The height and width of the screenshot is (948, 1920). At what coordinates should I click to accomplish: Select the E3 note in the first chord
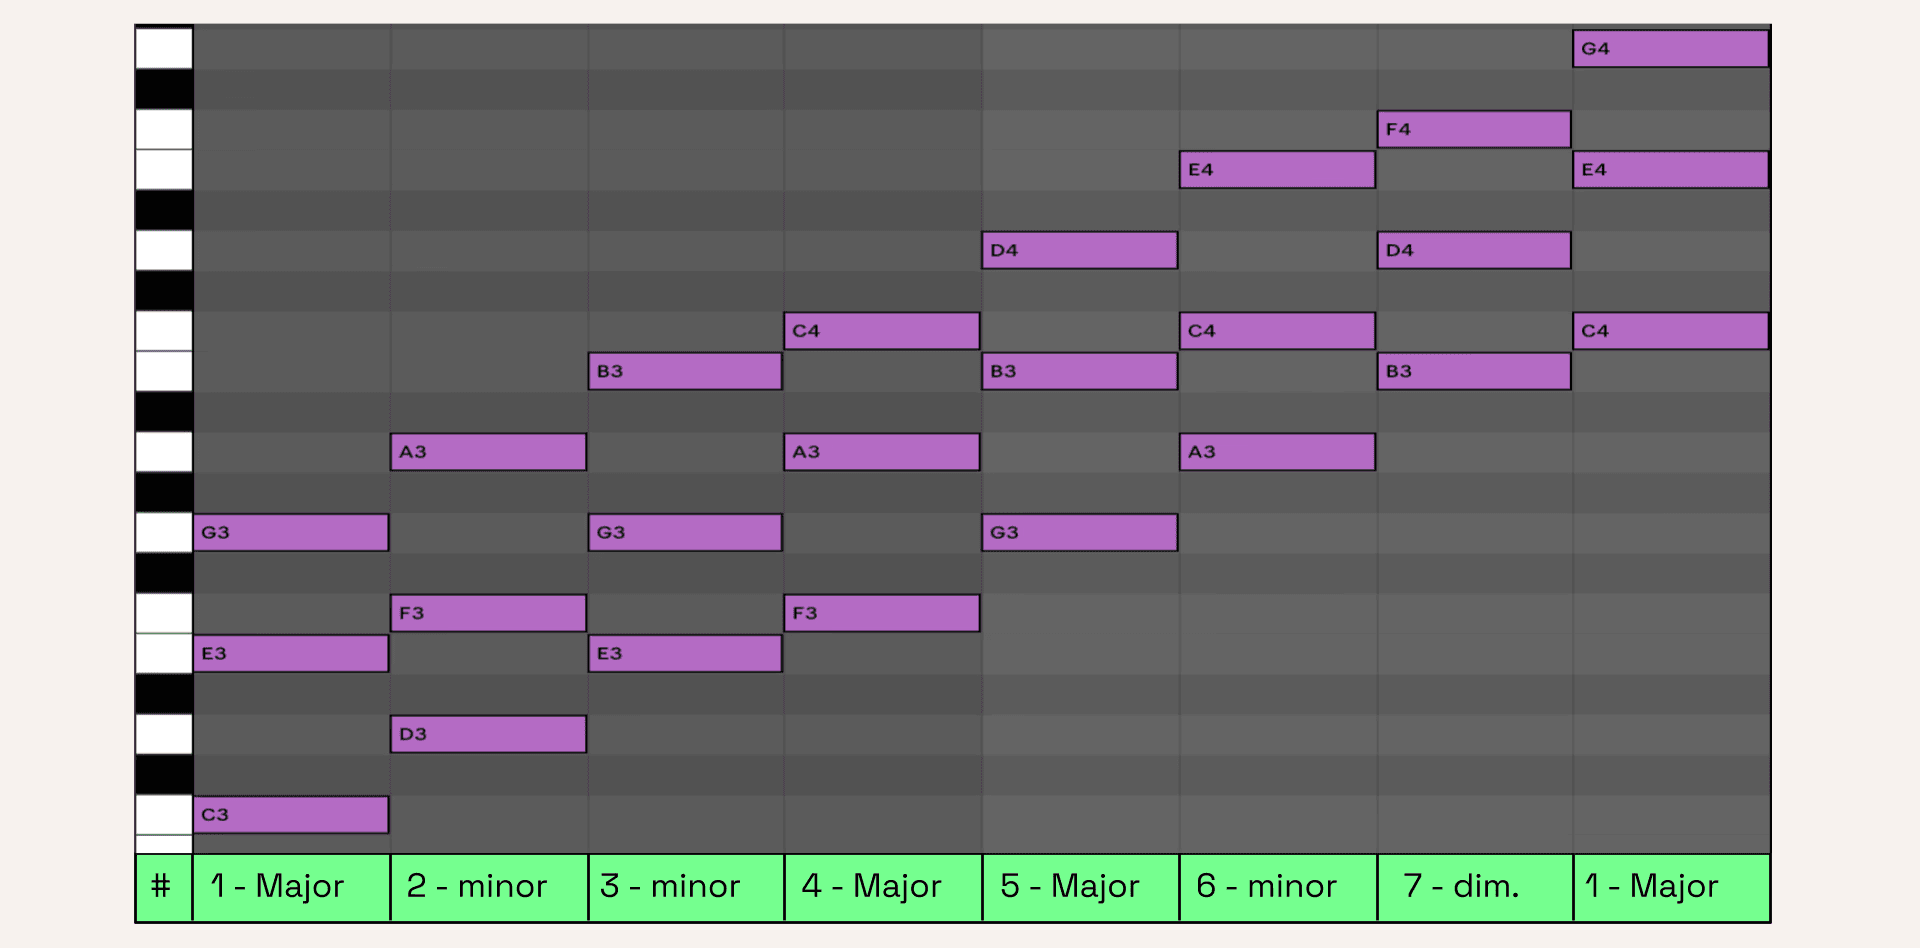tap(291, 653)
